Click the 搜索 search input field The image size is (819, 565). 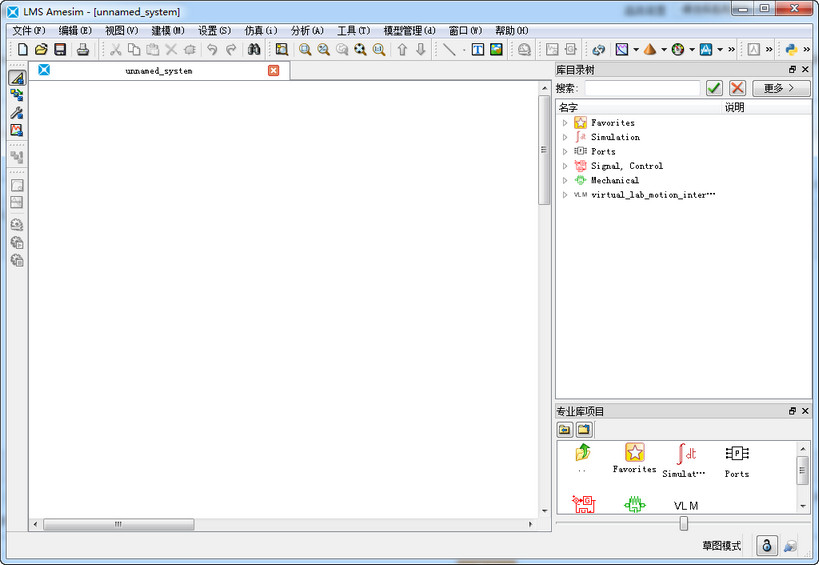642,88
